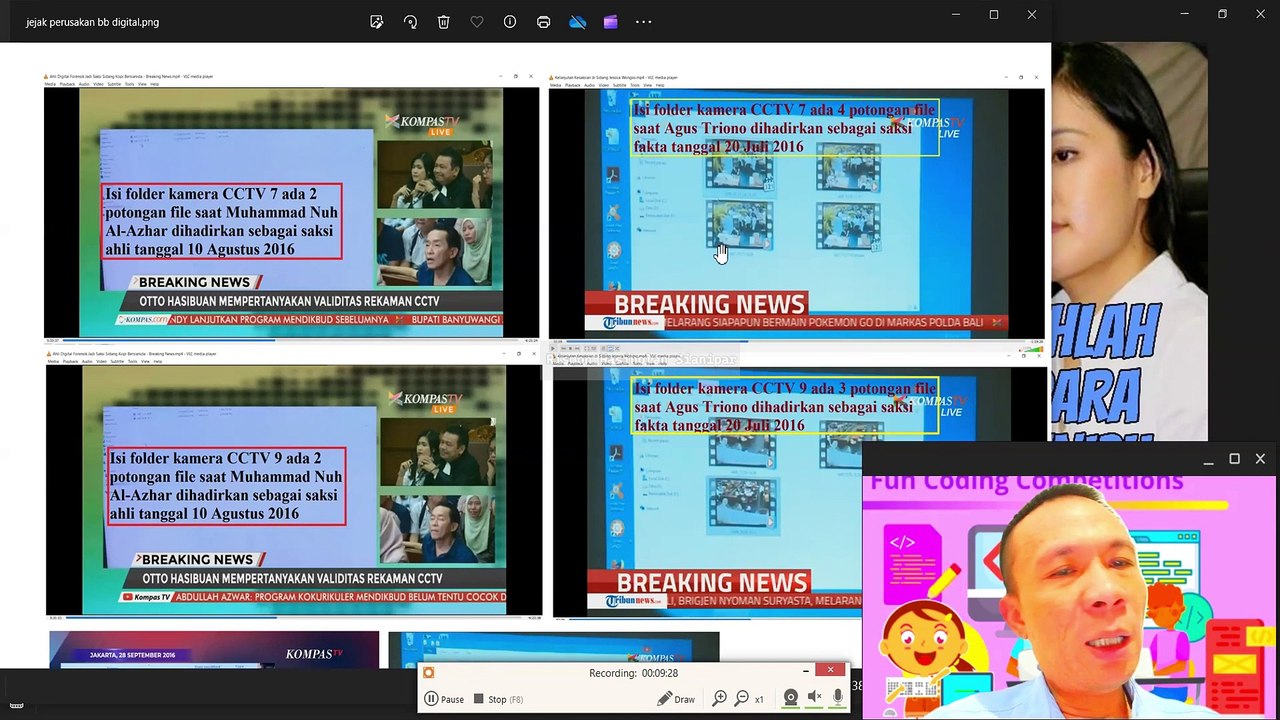Open the purple Clipchamp video icon
The width and height of the screenshot is (1280, 720).
tap(610, 22)
